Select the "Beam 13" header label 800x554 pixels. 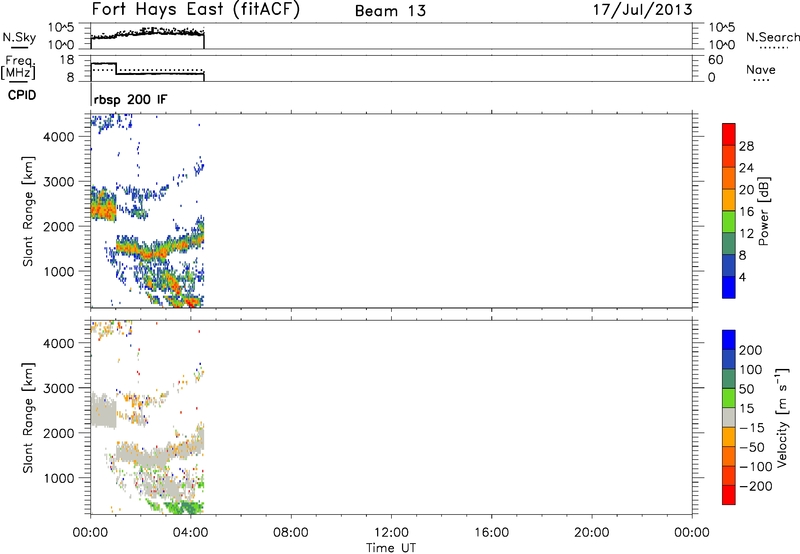tap(390, 11)
